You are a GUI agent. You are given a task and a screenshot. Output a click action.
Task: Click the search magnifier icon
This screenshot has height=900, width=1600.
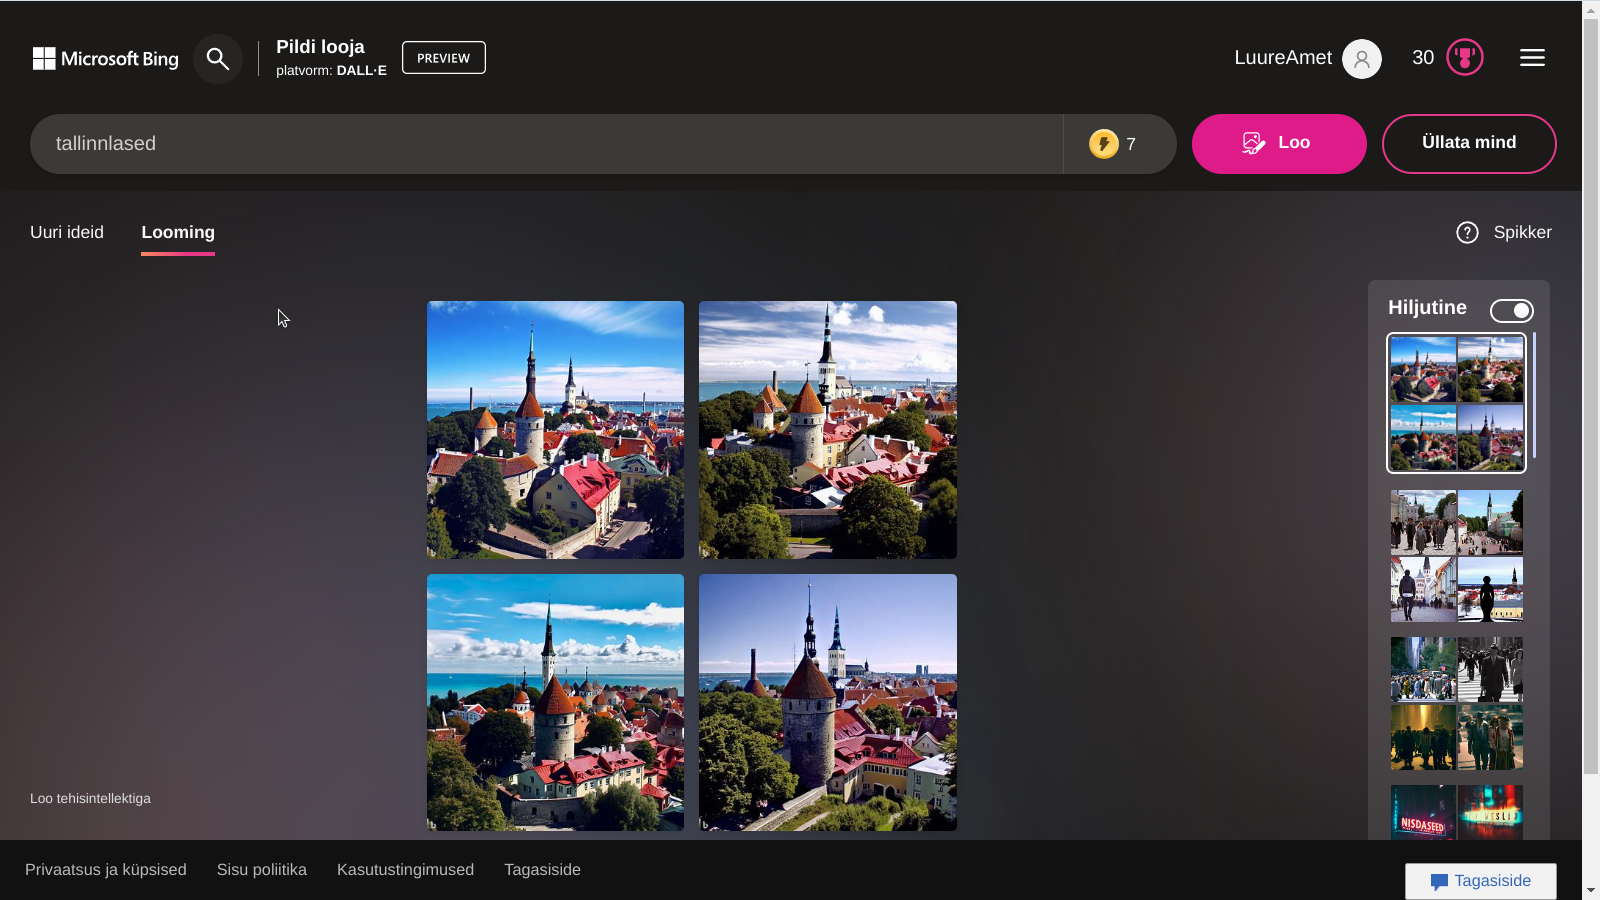click(218, 59)
